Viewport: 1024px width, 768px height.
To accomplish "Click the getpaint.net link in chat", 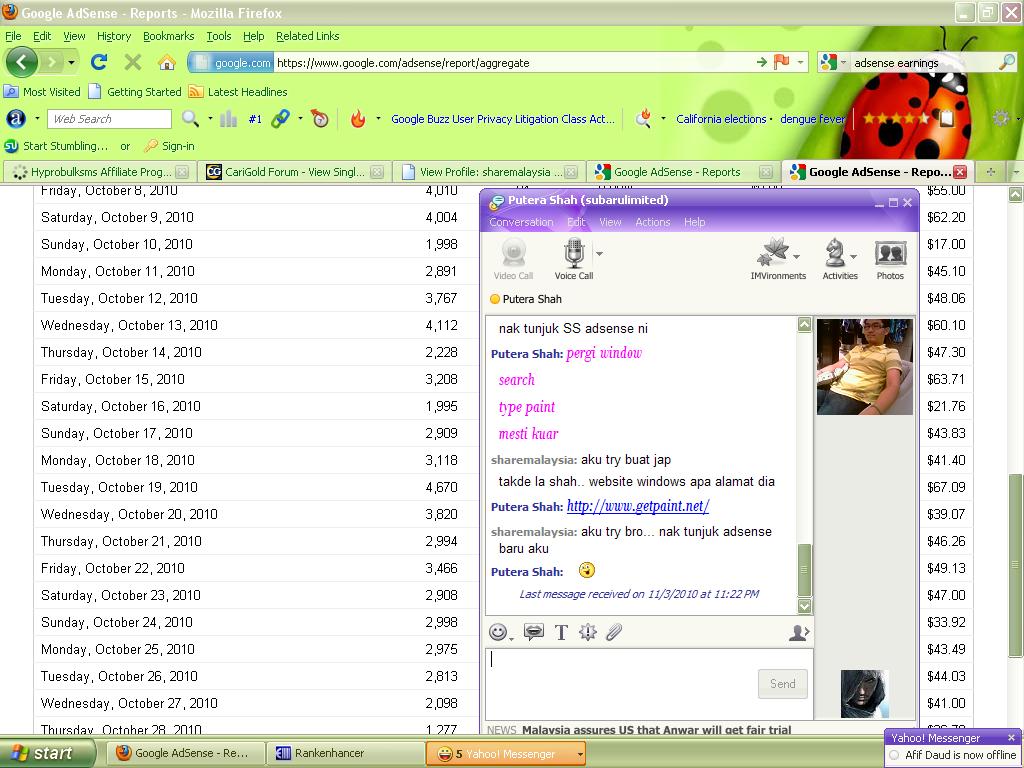I will tap(638, 506).
